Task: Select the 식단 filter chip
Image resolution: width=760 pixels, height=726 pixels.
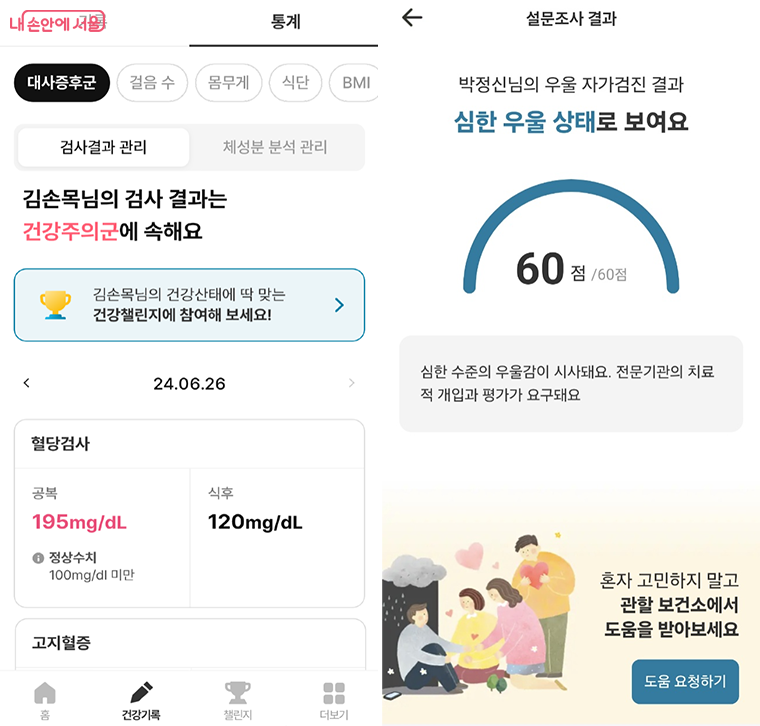Action: tap(296, 82)
